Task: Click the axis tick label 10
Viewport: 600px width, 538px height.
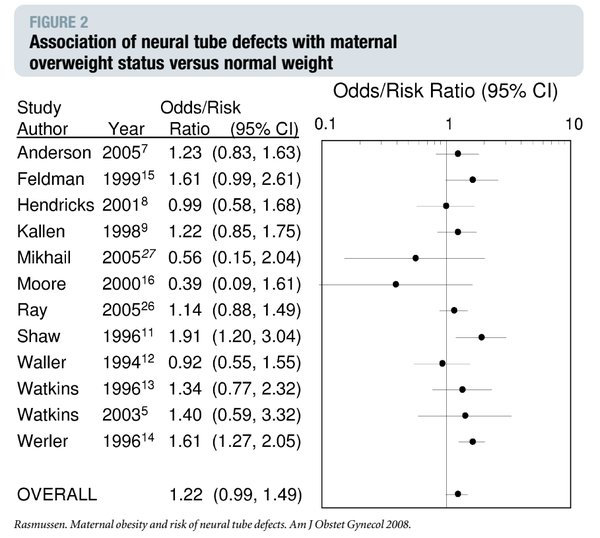Action: [x=573, y=124]
